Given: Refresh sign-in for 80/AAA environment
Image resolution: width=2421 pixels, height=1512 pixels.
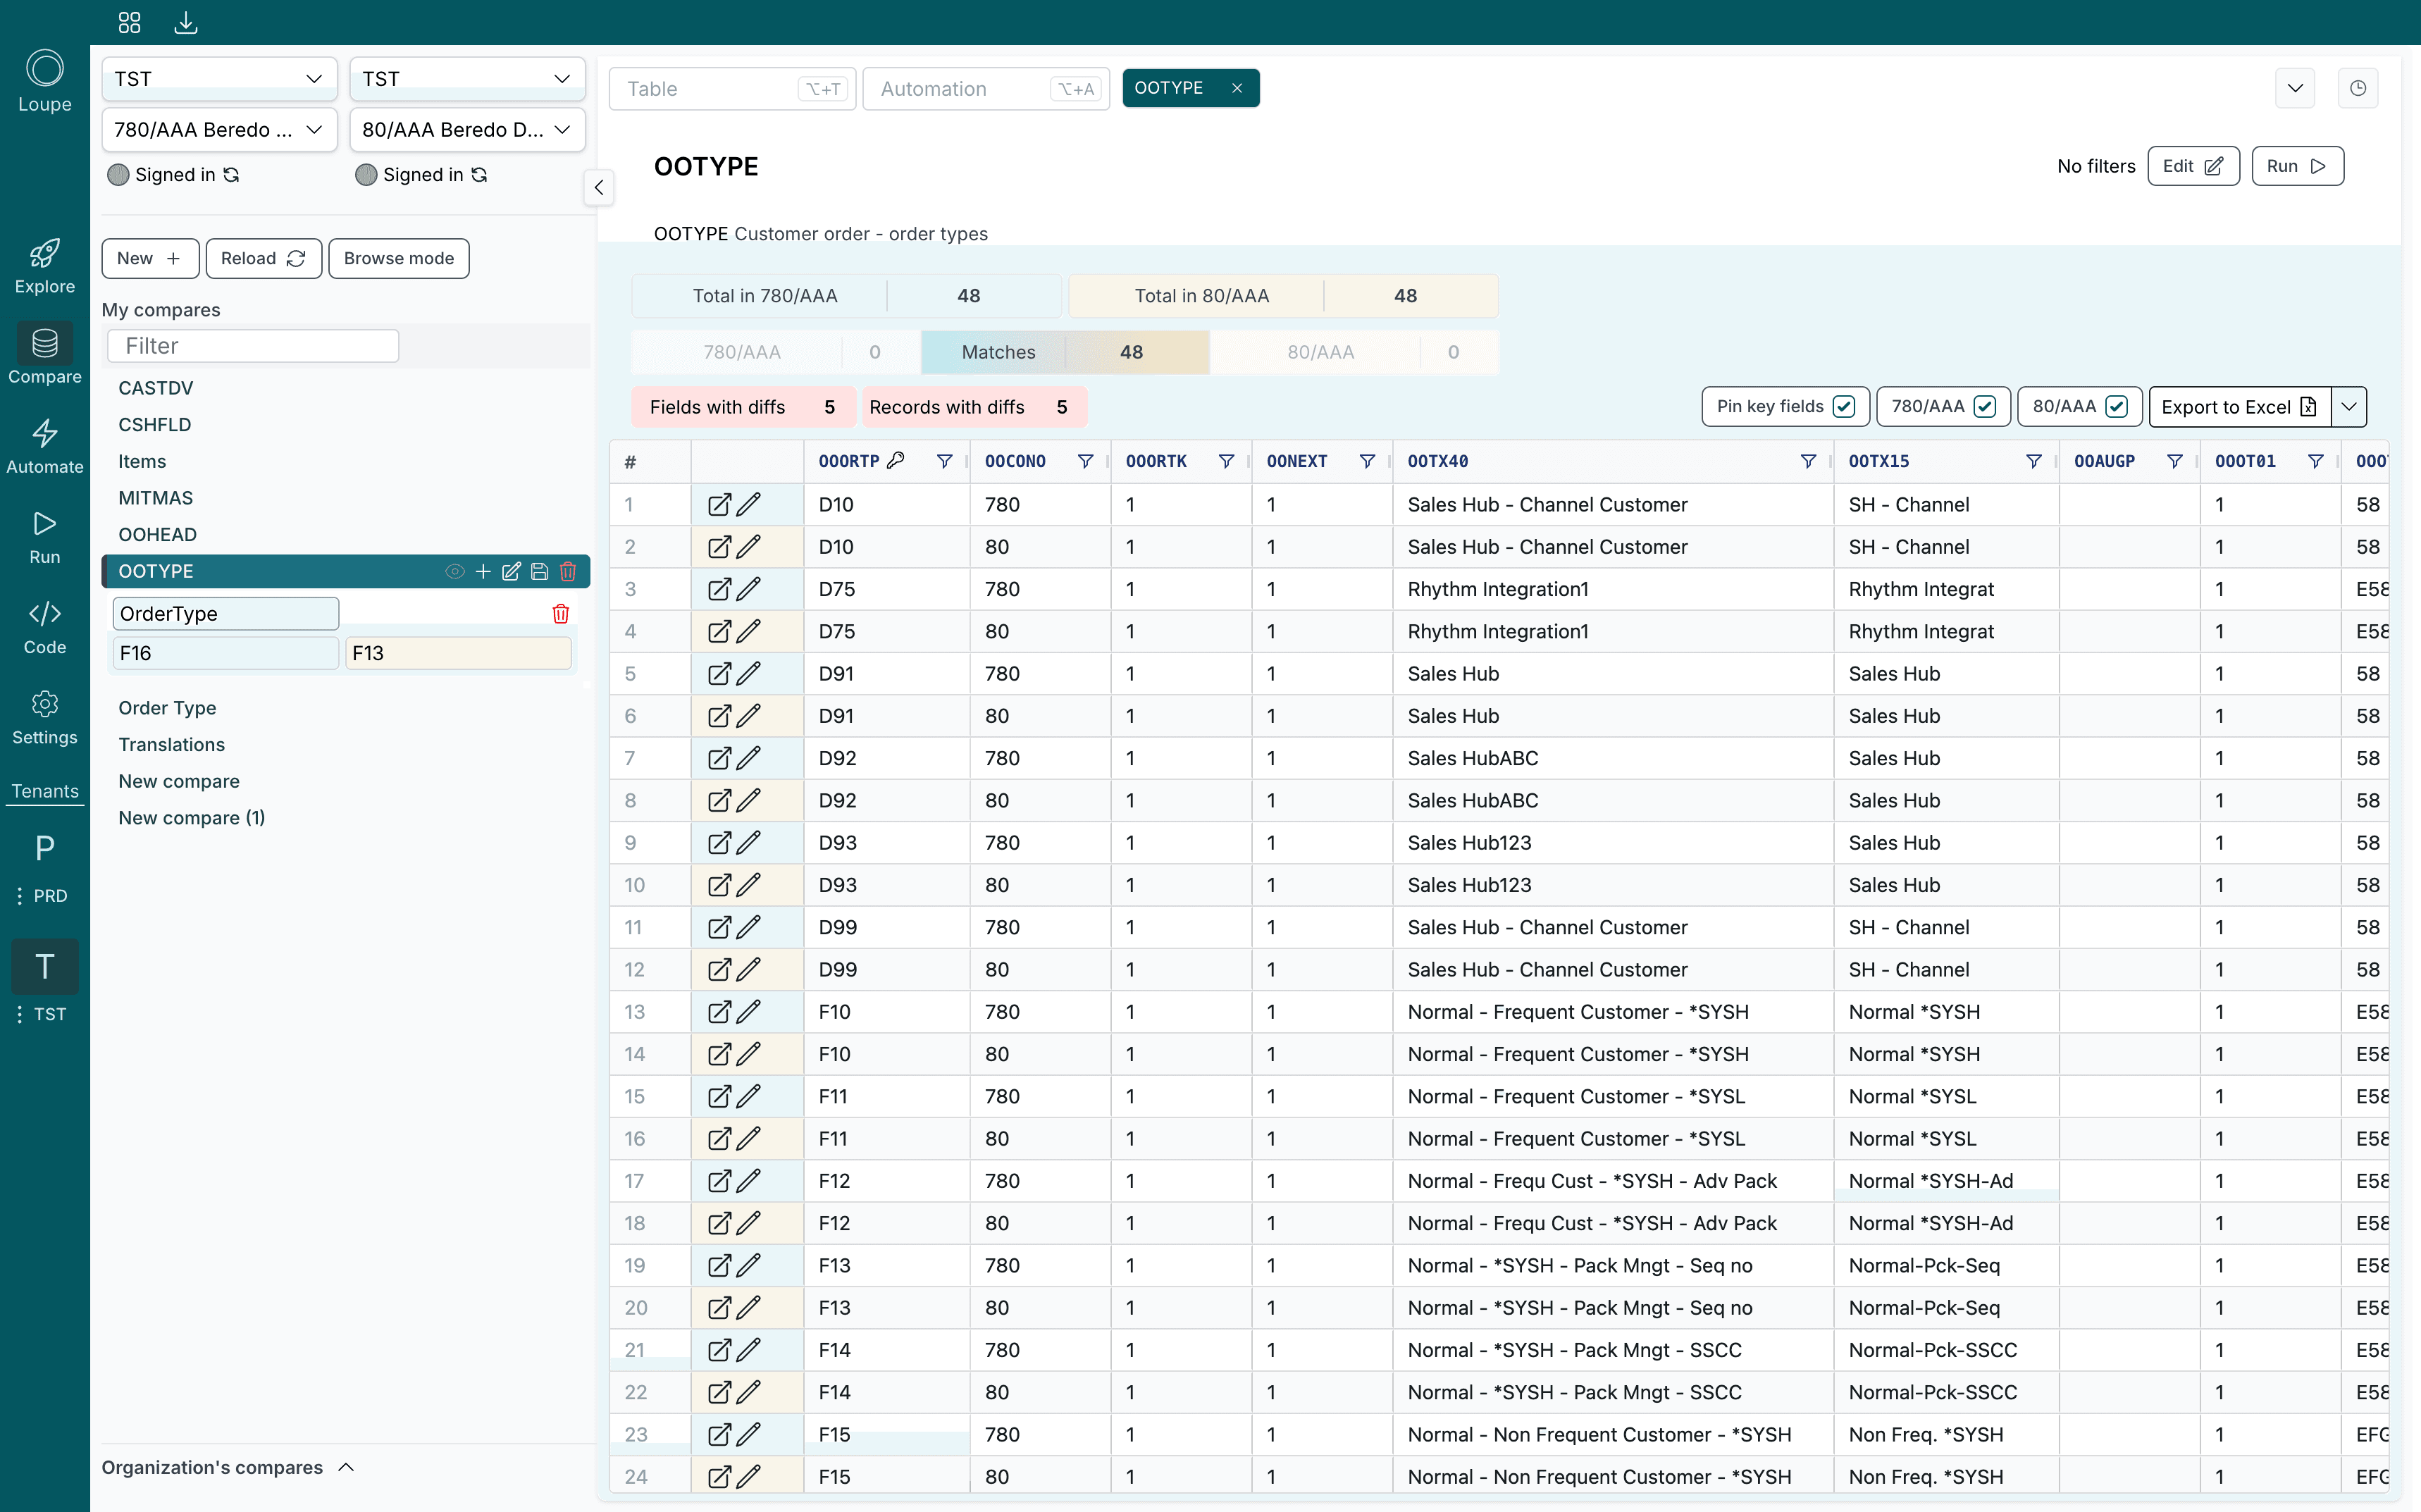Looking at the screenshot, I should tap(479, 175).
